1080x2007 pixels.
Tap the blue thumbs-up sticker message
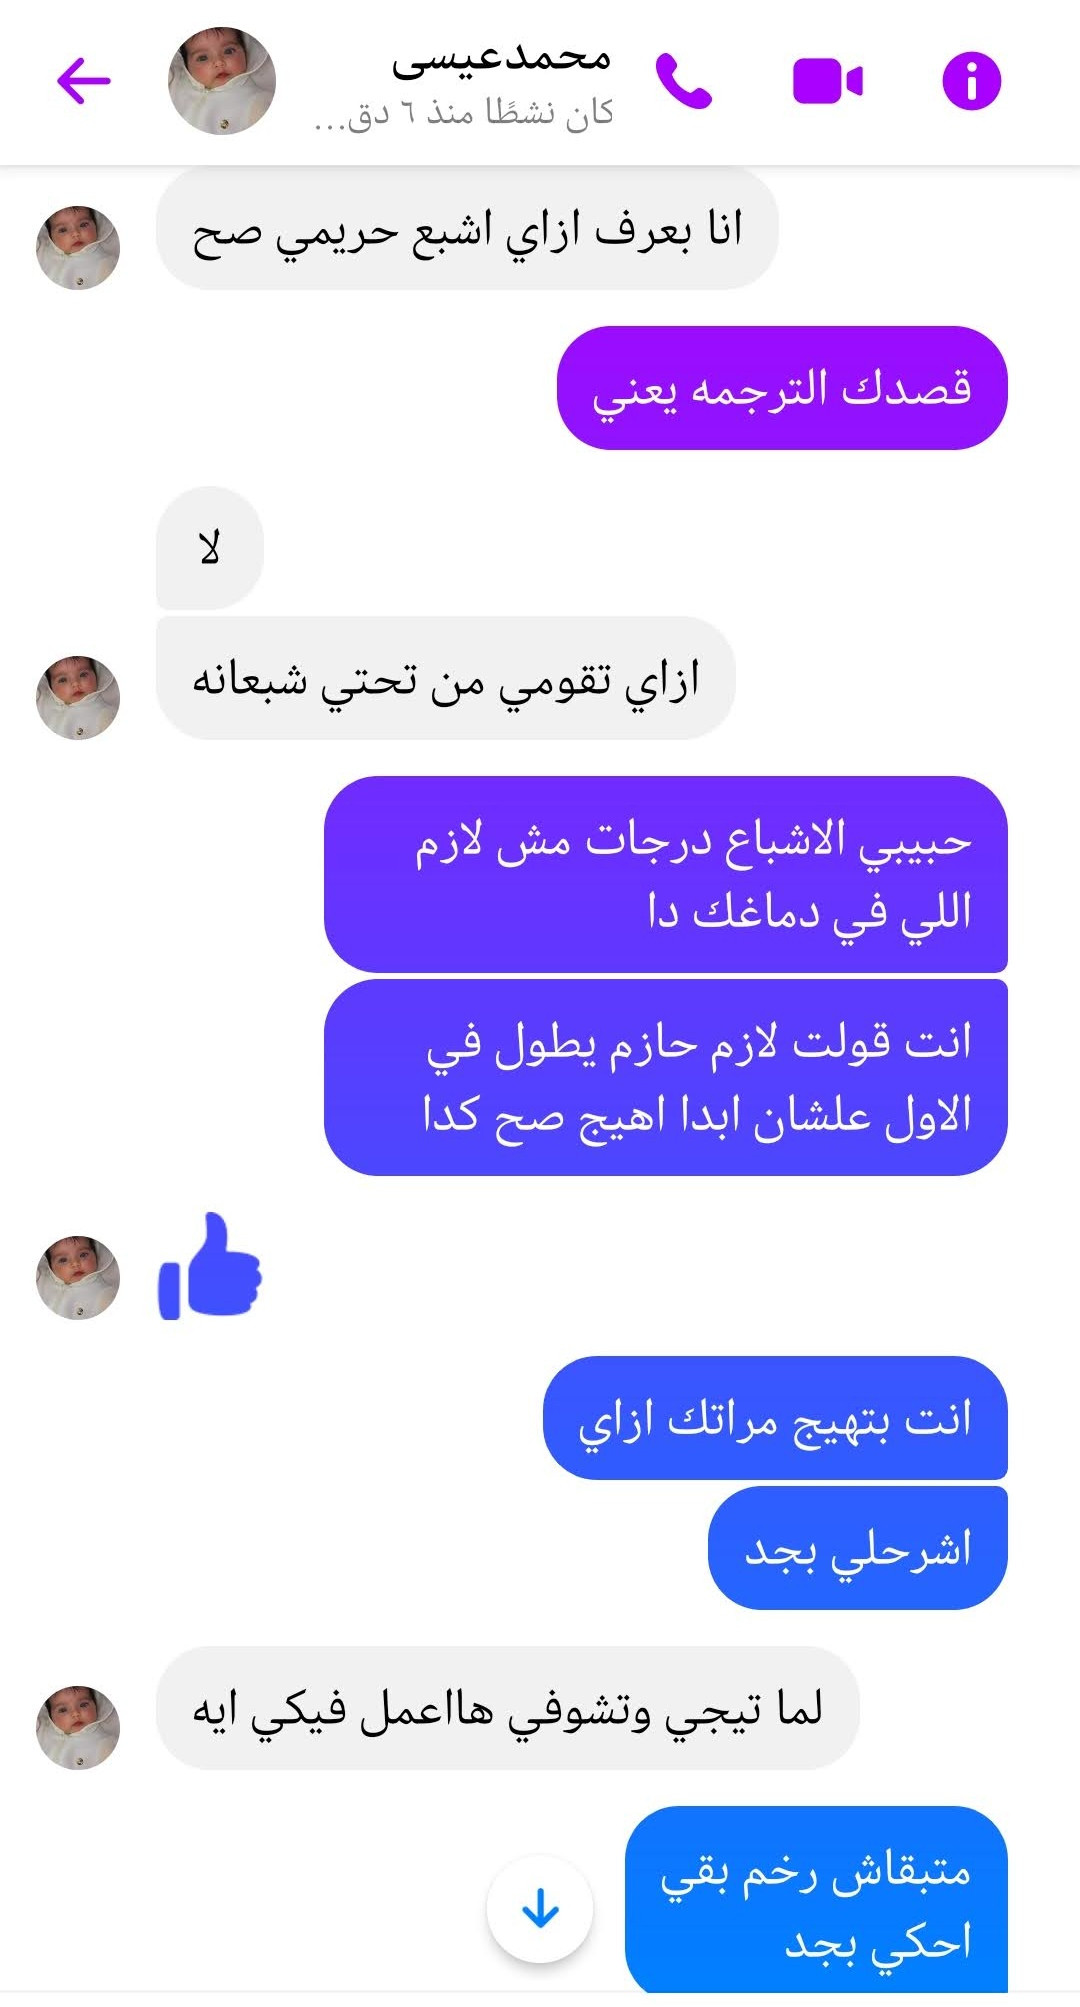210,1267
